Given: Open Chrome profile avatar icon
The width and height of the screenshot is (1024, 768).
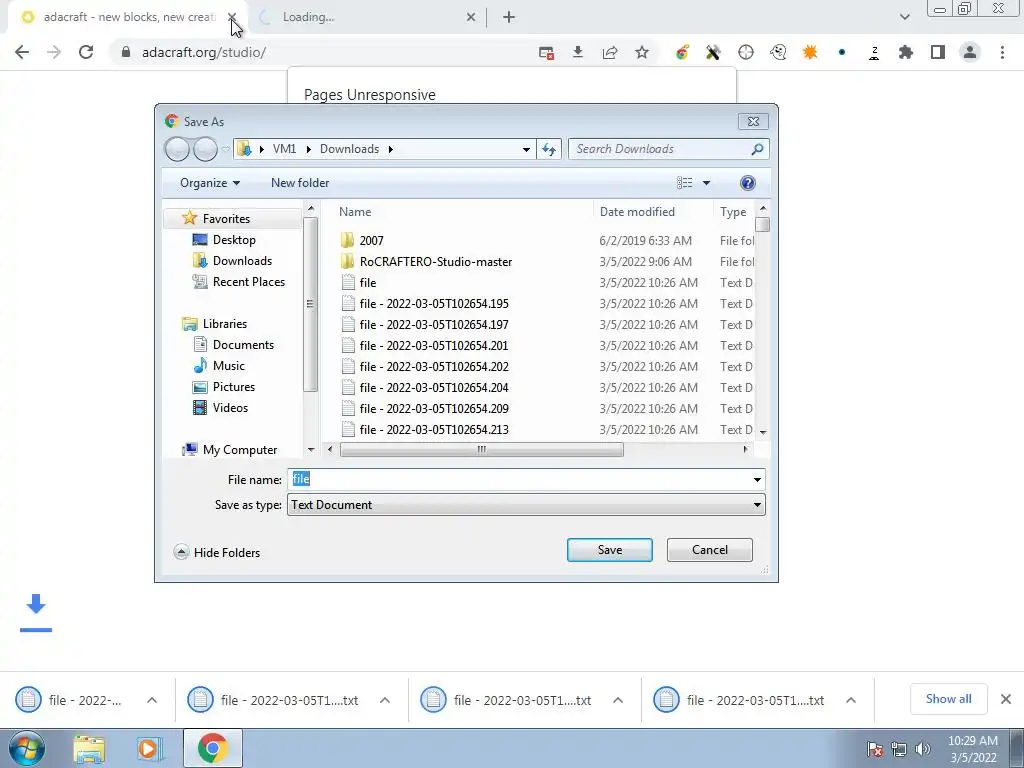Looking at the screenshot, I should pos(970,52).
